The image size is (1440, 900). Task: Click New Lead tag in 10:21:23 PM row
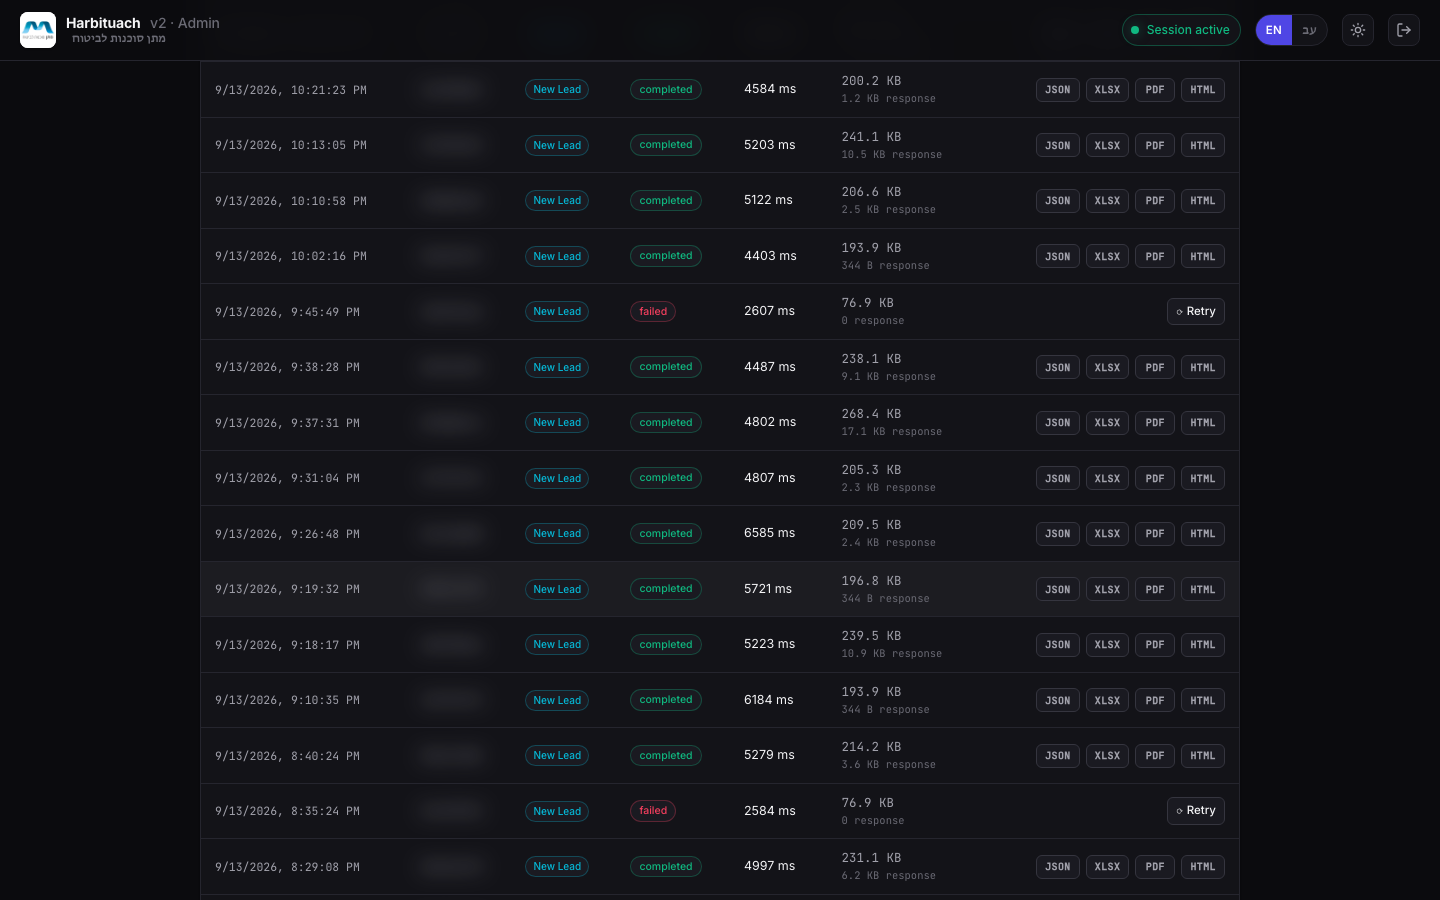(557, 90)
